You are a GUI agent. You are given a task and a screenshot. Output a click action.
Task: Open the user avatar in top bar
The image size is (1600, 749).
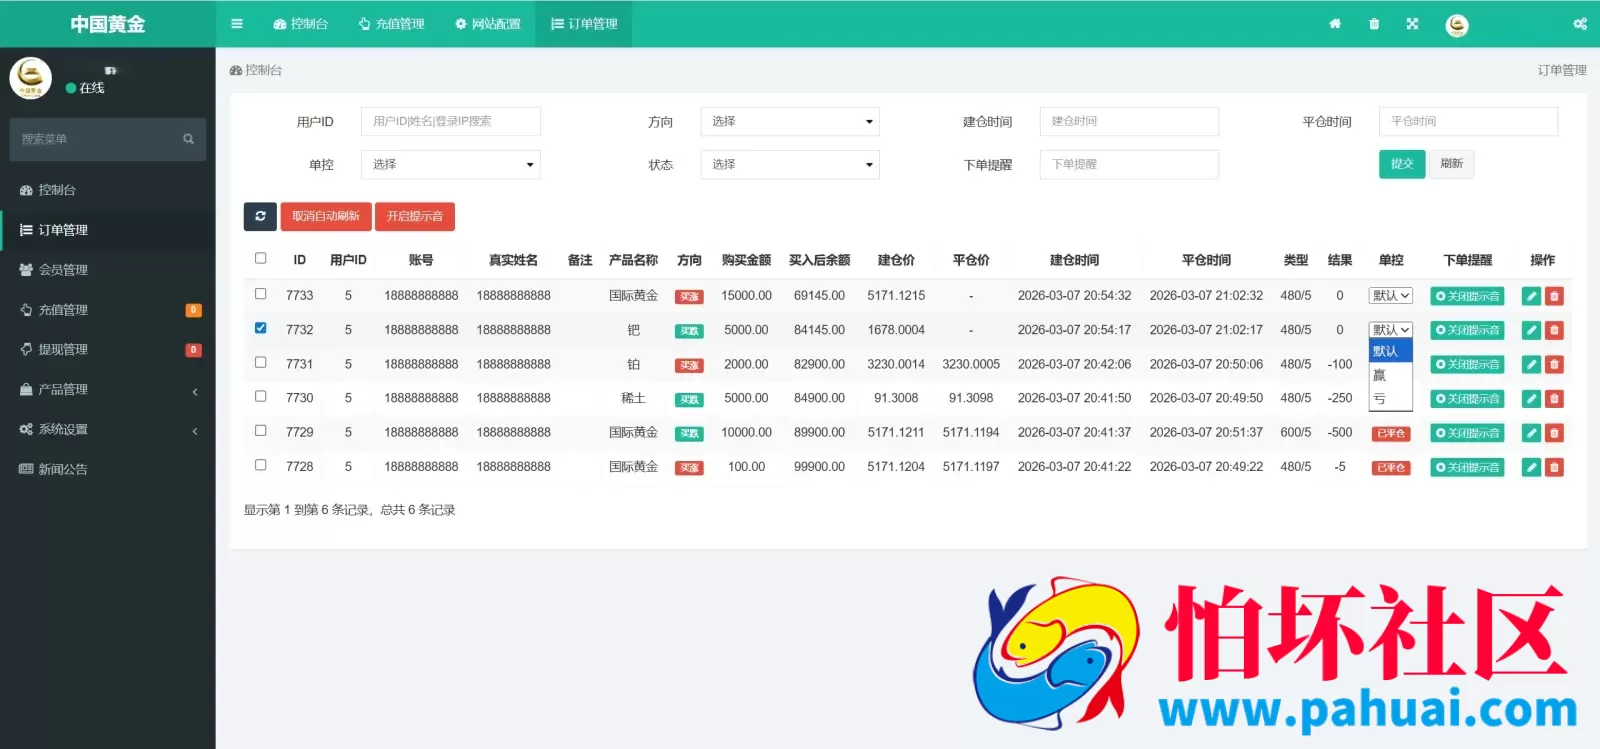click(x=1457, y=25)
